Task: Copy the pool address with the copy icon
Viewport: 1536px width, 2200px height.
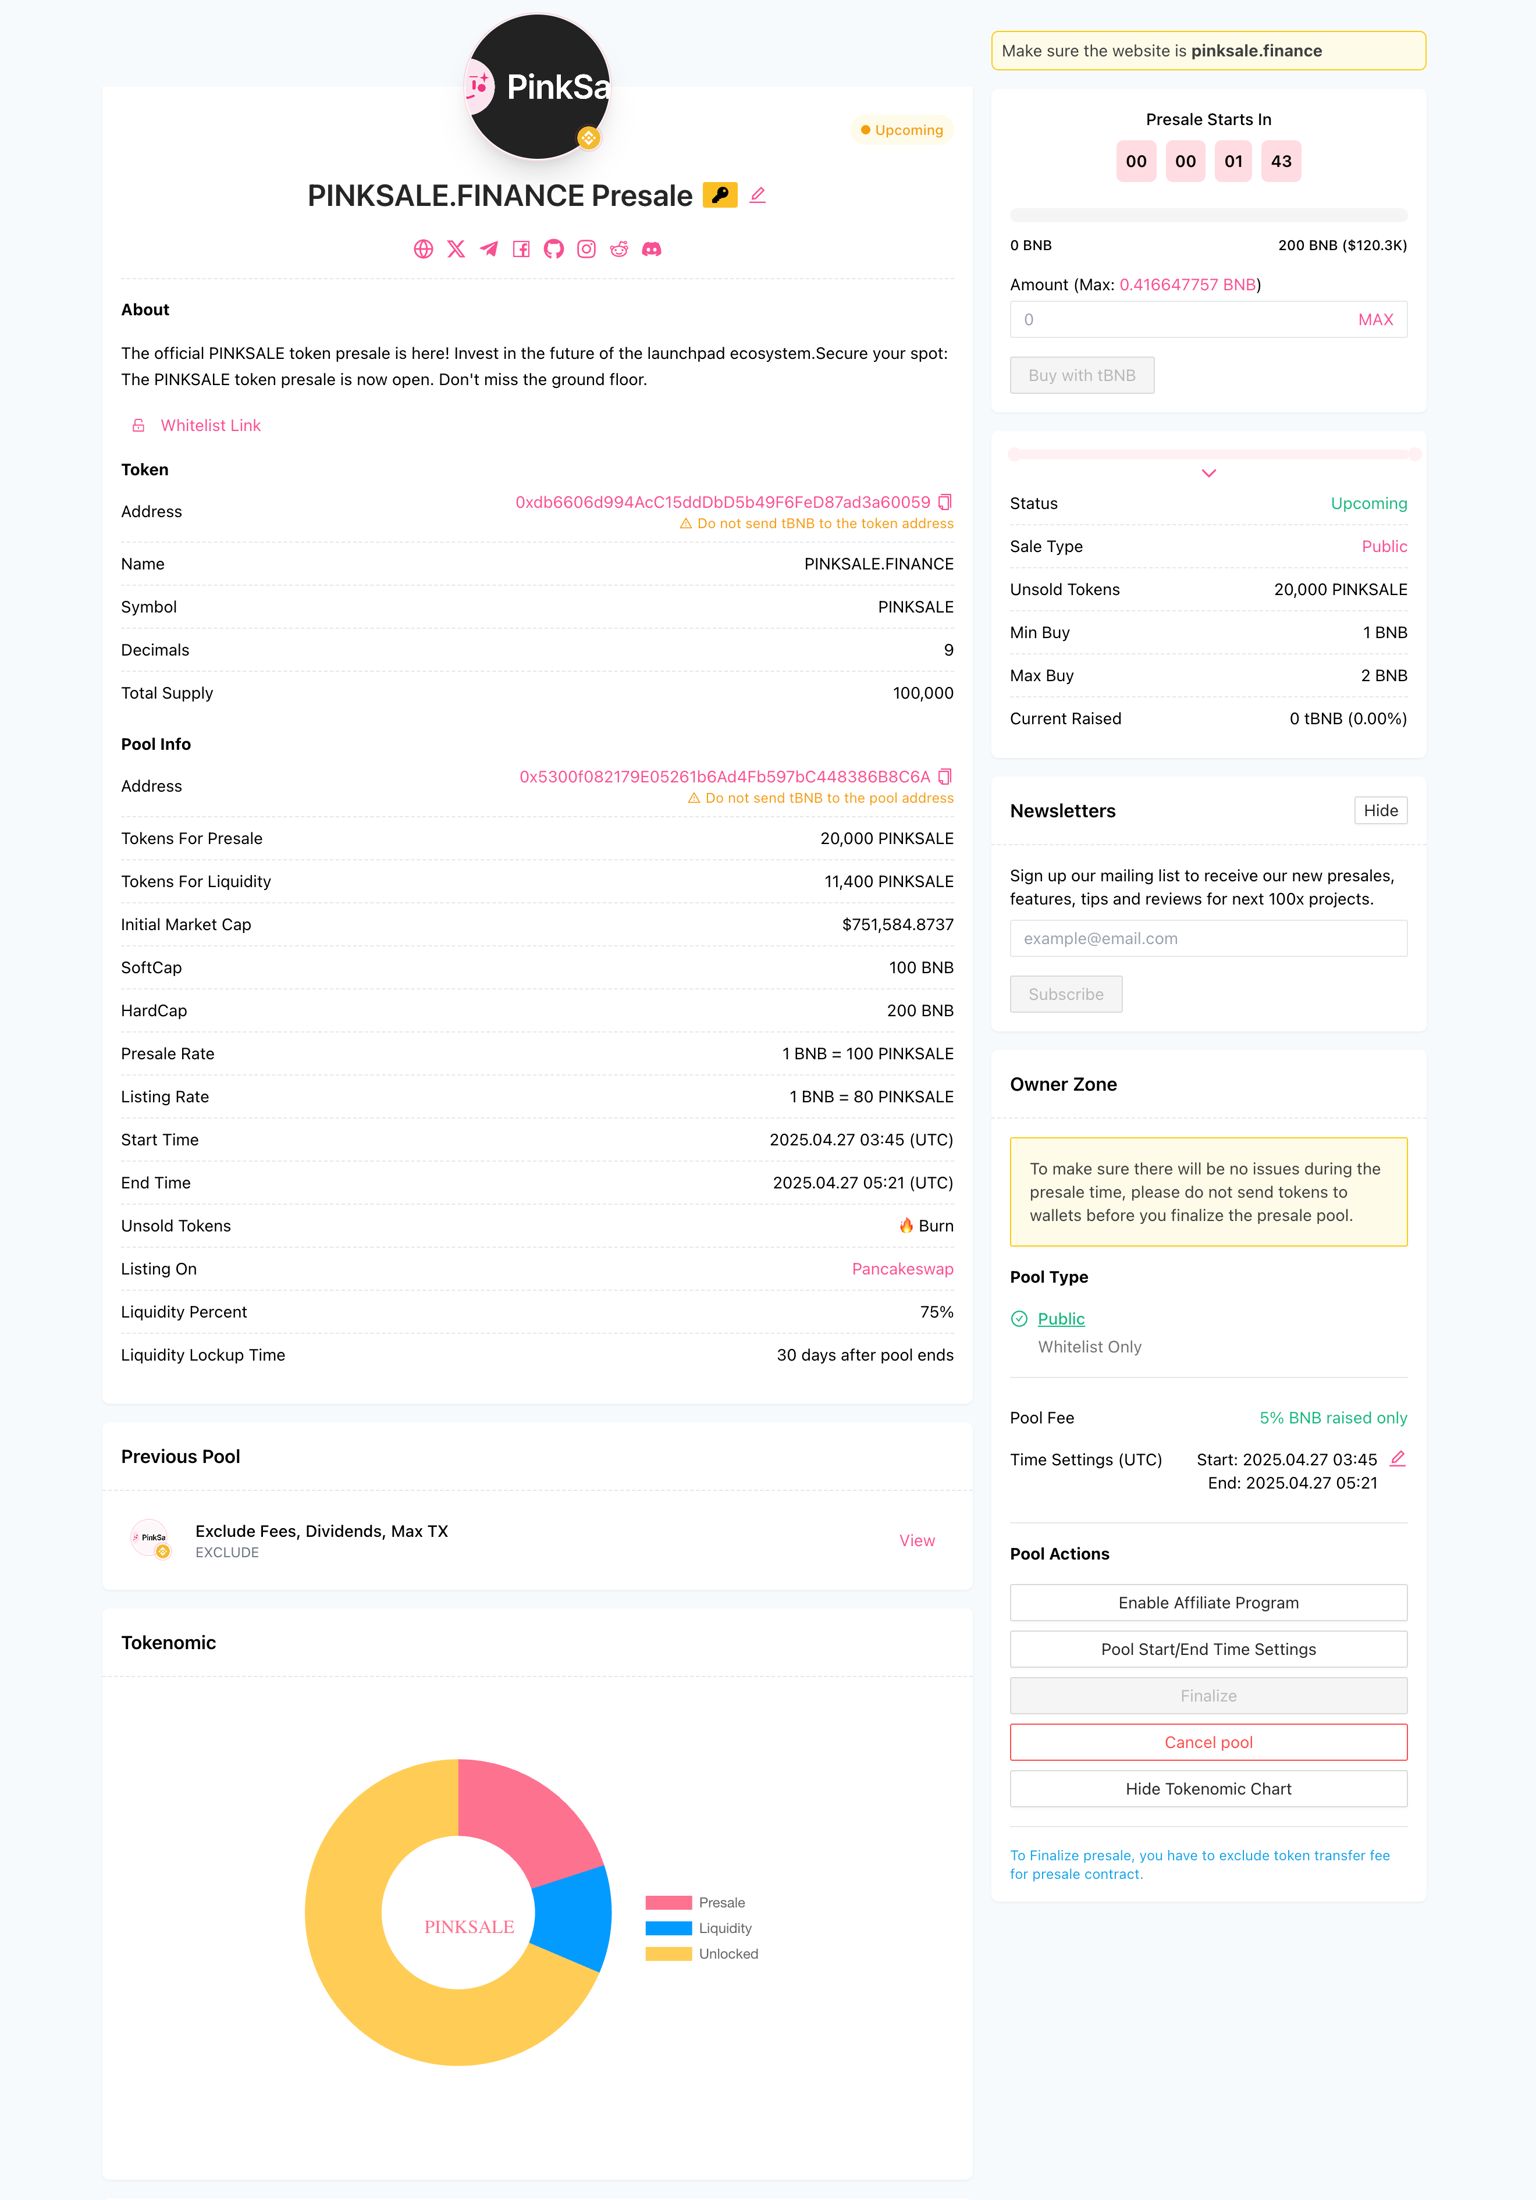Action: (945, 777)
